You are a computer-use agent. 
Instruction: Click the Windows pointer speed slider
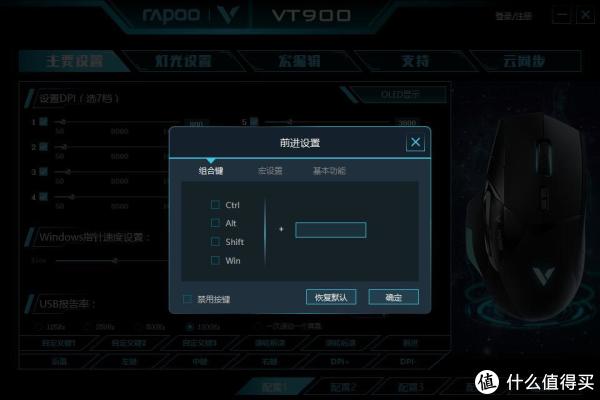(x=112, y=261)
